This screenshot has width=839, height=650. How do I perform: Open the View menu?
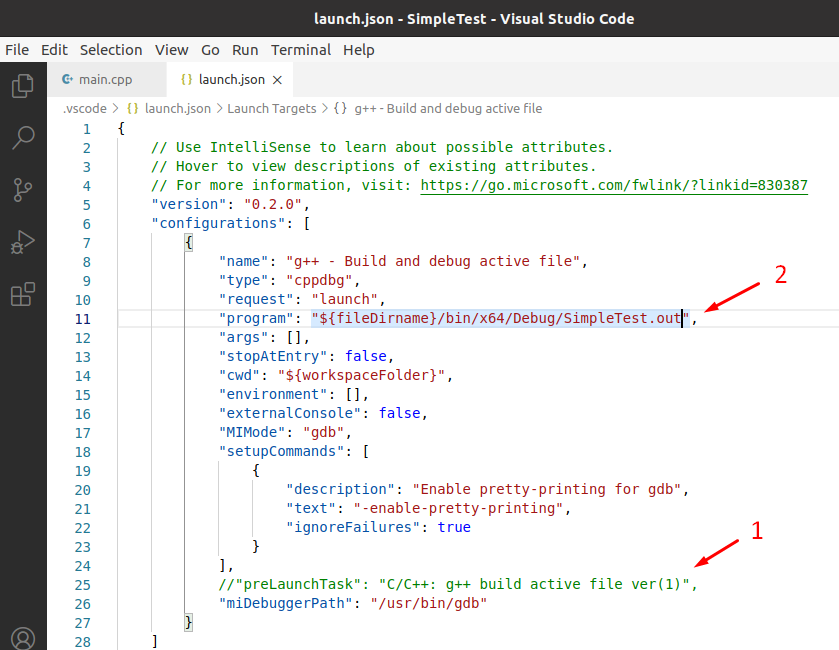[x=171, y=50]
